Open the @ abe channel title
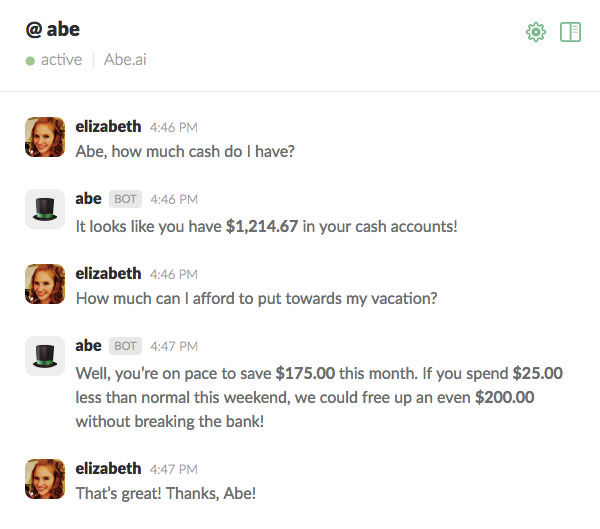The image size is (600, 529). [53, 29]
